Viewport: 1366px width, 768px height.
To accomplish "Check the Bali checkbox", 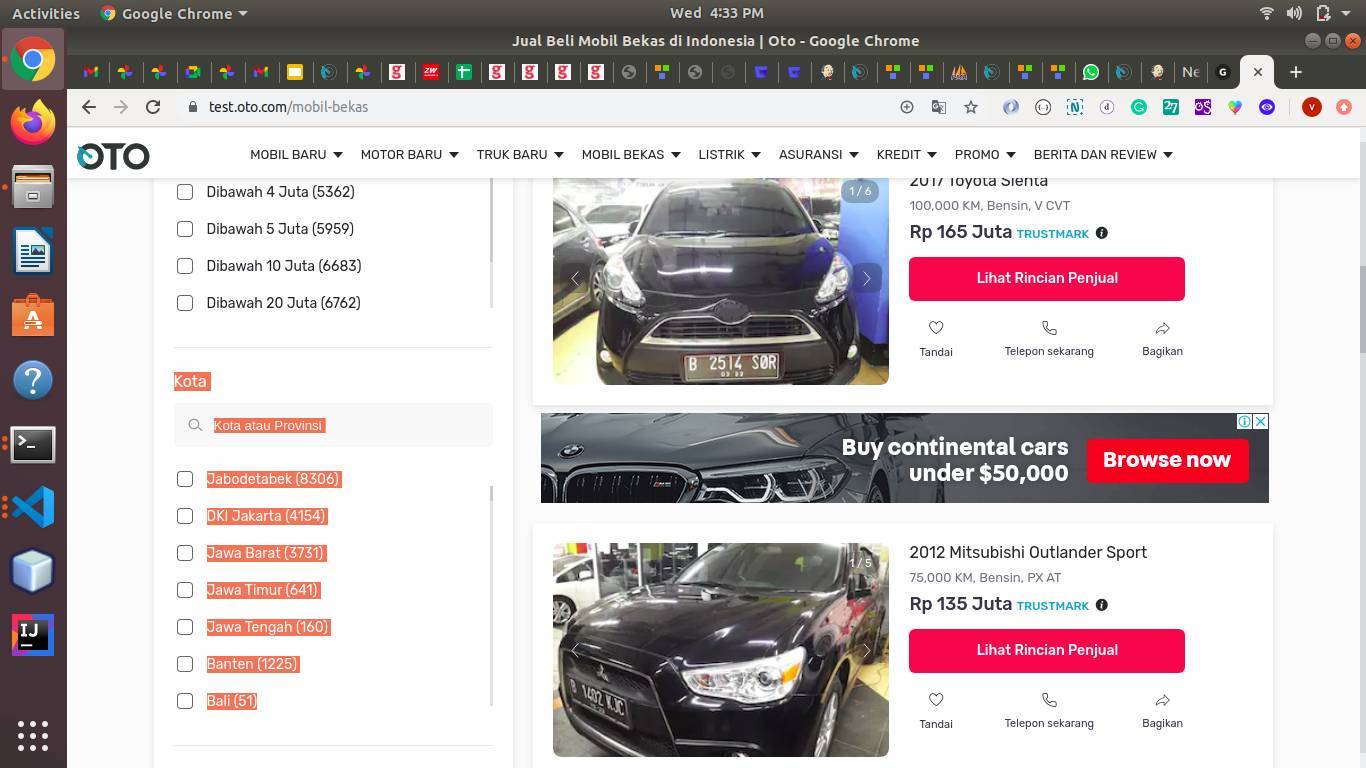I will tap(185, 701).
